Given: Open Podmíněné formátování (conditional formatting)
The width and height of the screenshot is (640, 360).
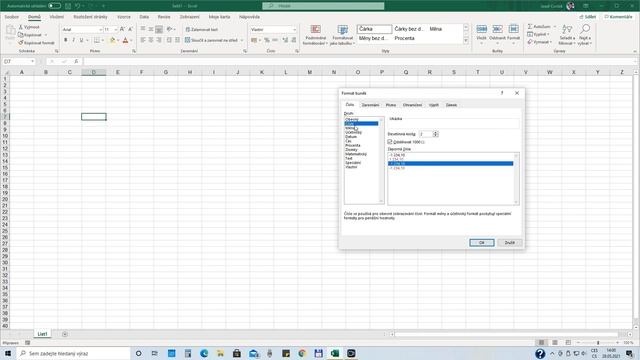Looking at the screenshot, I should pos(316,35).
